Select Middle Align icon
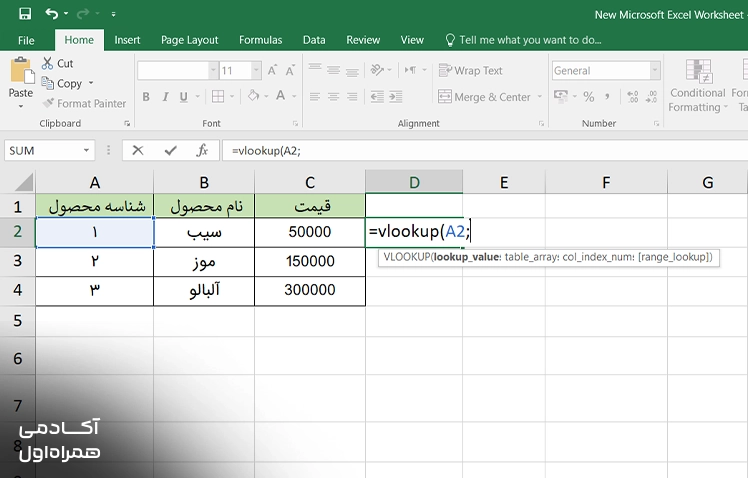This screenshot has width=748, height=478. (x=333, y=71)
